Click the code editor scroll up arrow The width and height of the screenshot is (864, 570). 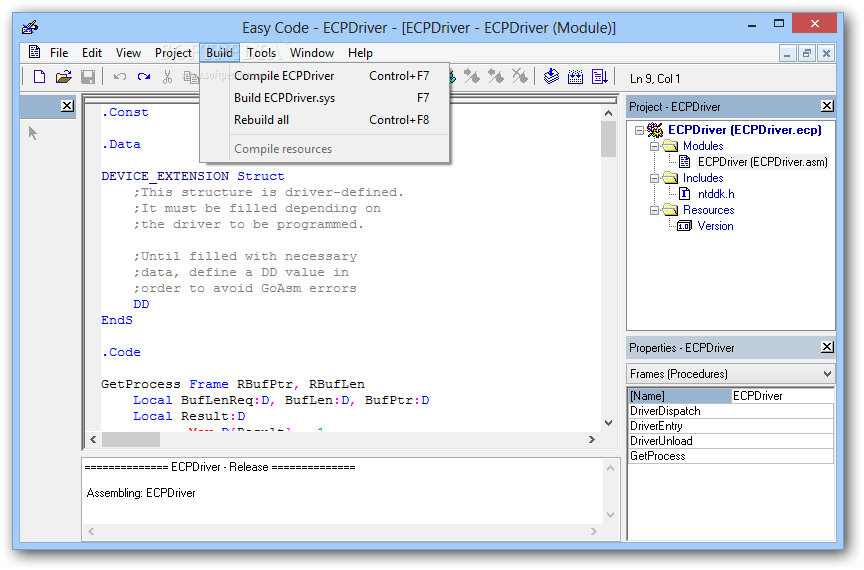pyautogui.click(x=608, y=113)
